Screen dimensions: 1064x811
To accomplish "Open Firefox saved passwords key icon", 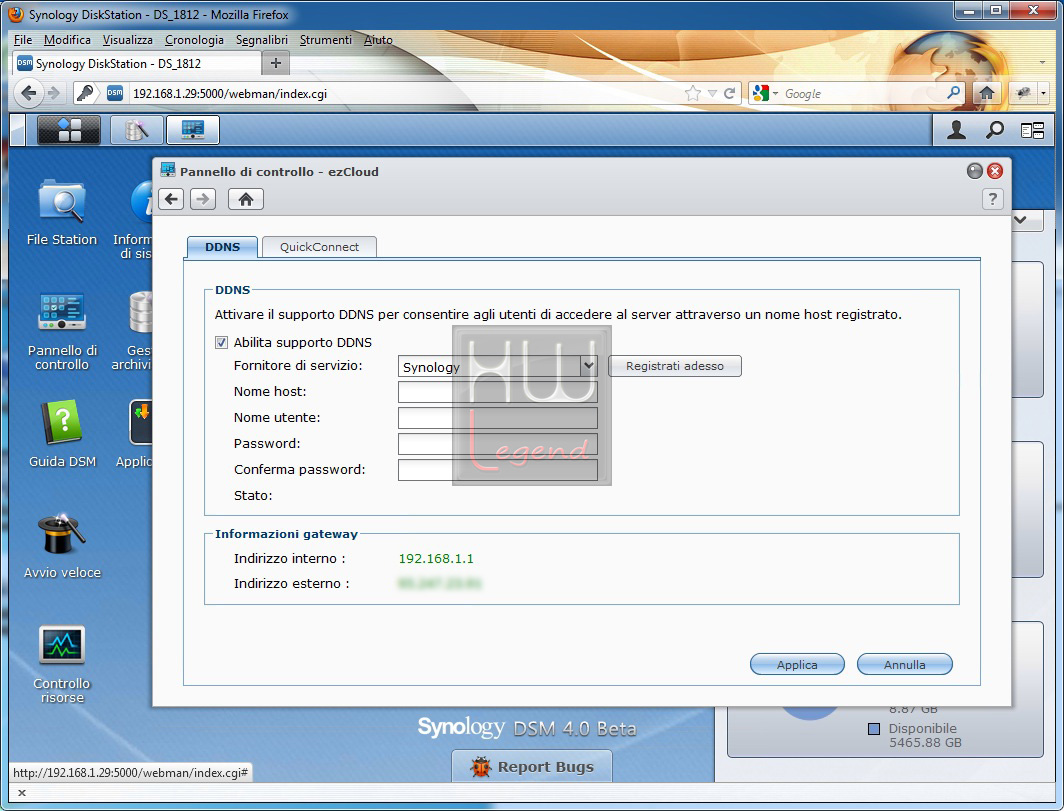I will pos(86,93).
